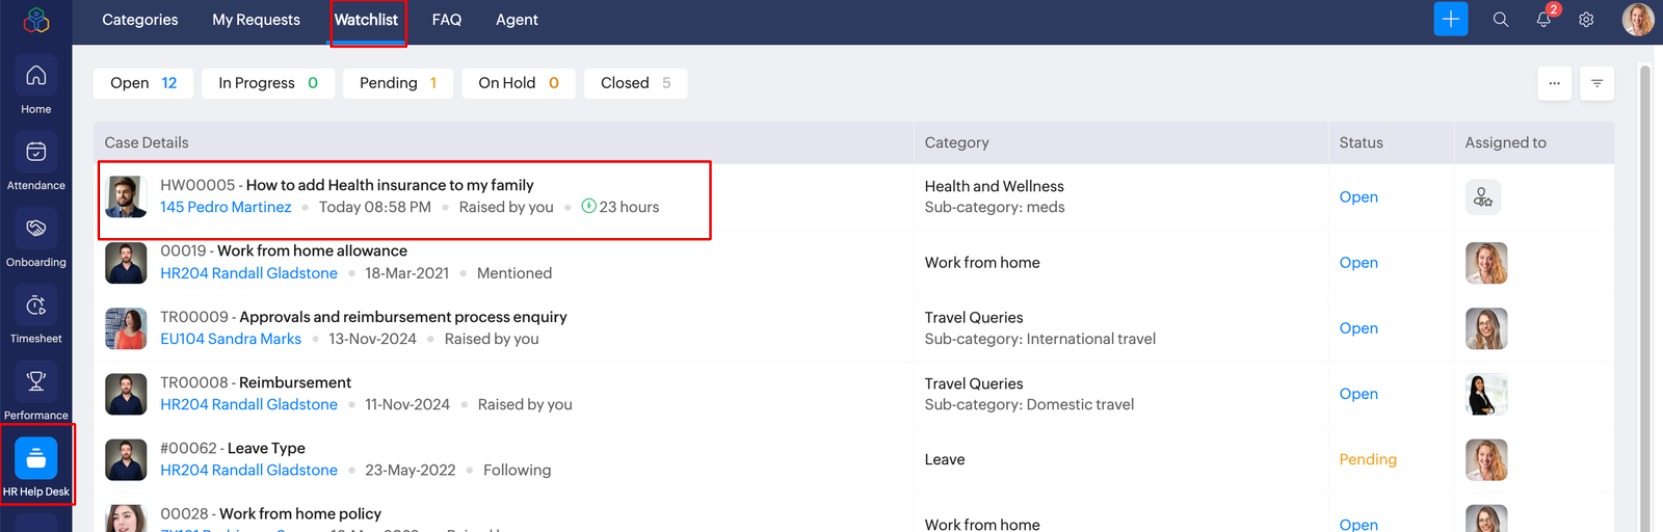1663x532 pixels.
Task: Filter by Pending 1 cases
Action: tap(398, 83)
